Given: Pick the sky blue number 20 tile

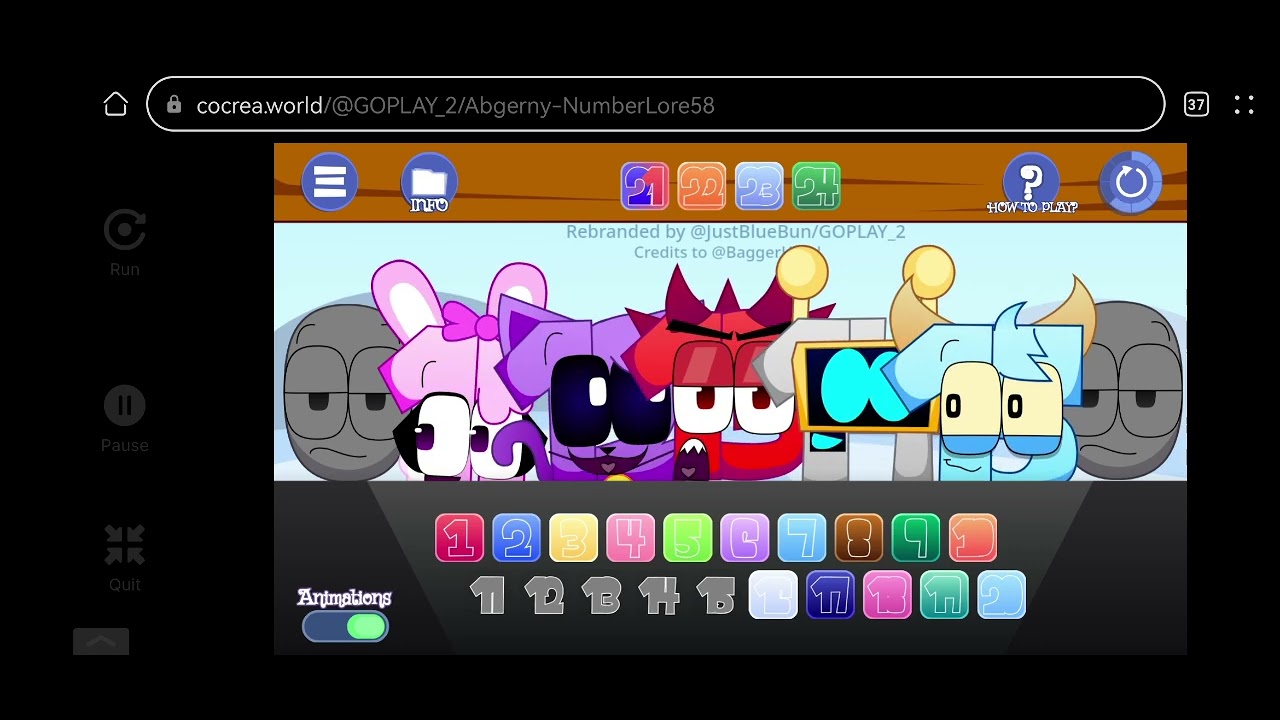Looking at the screenshot, I should 1001,595.
